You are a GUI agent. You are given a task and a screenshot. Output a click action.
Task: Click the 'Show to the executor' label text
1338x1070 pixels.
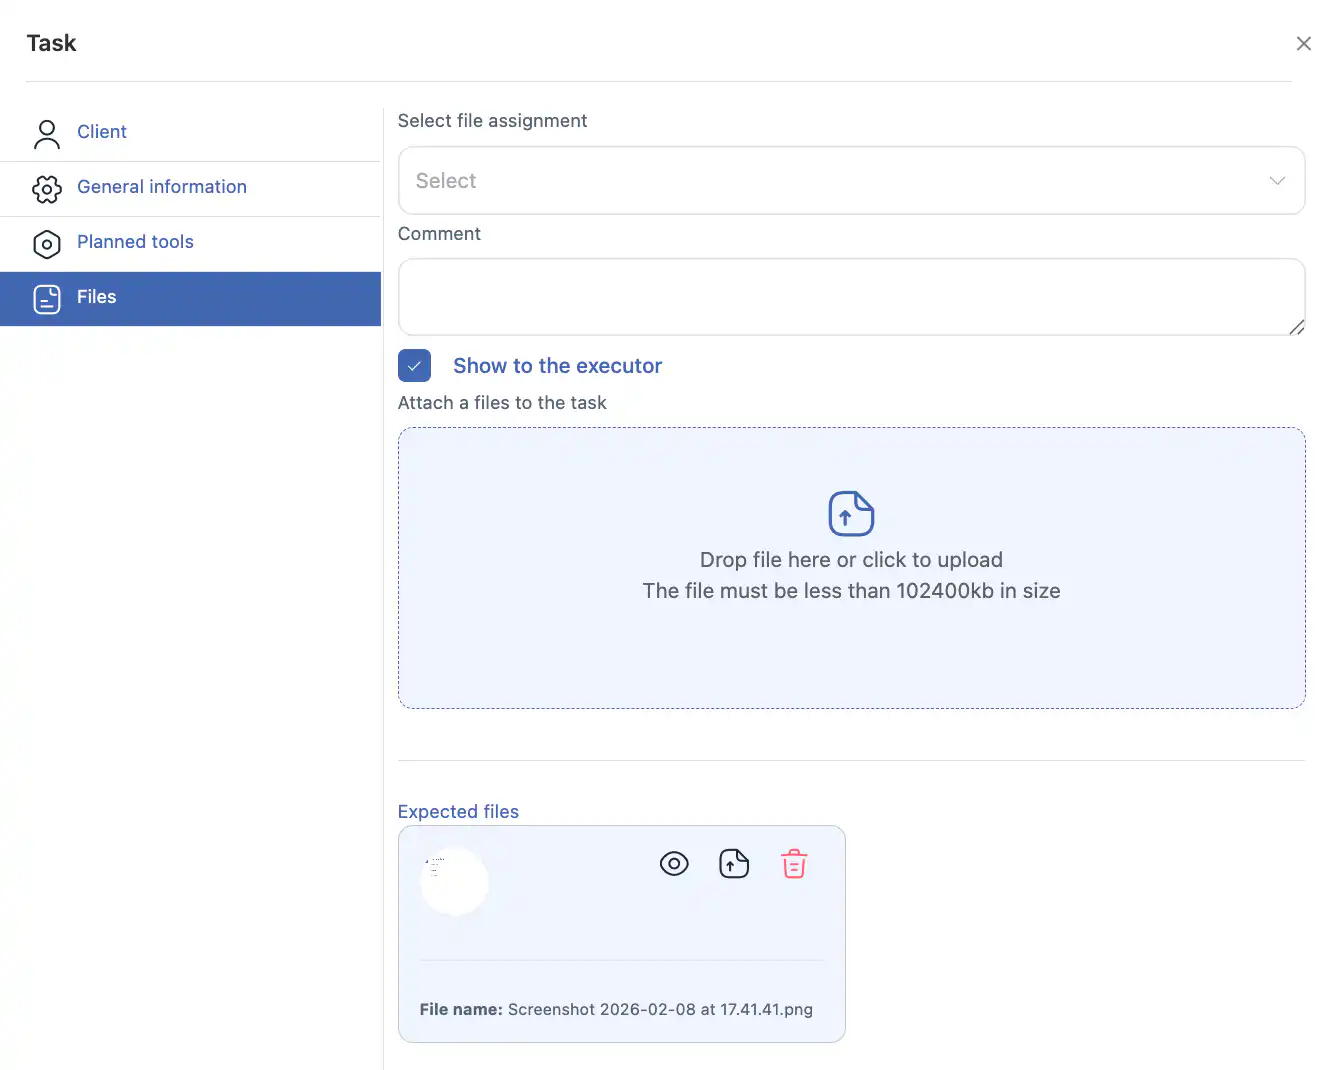coord(557,366)
